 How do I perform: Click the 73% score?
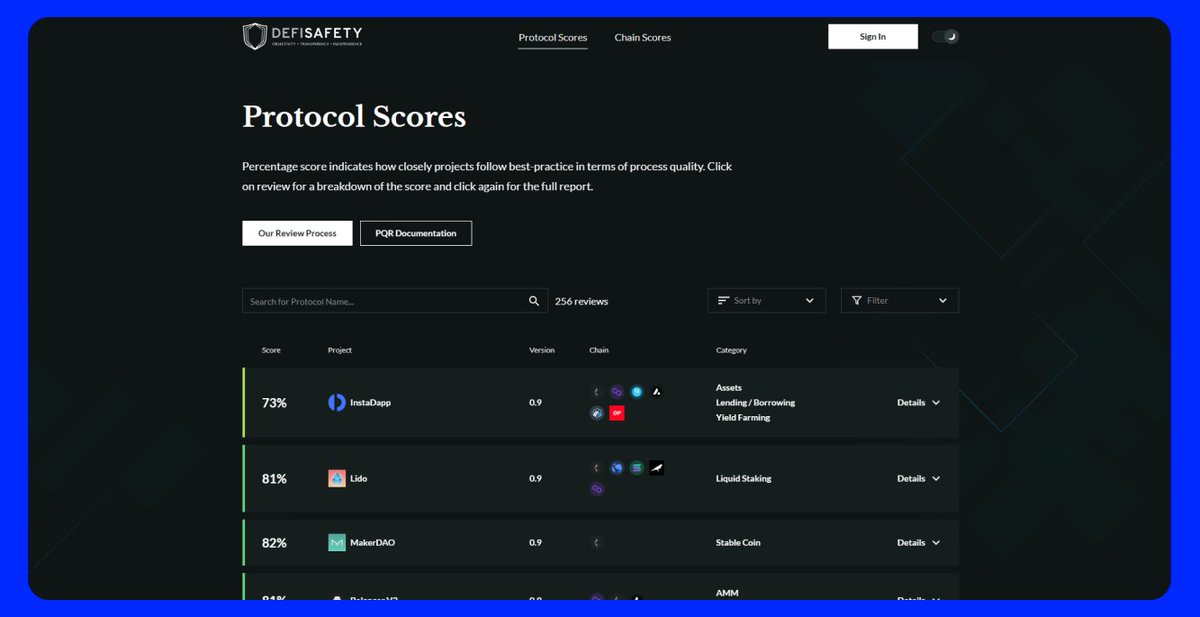(274, 403)
